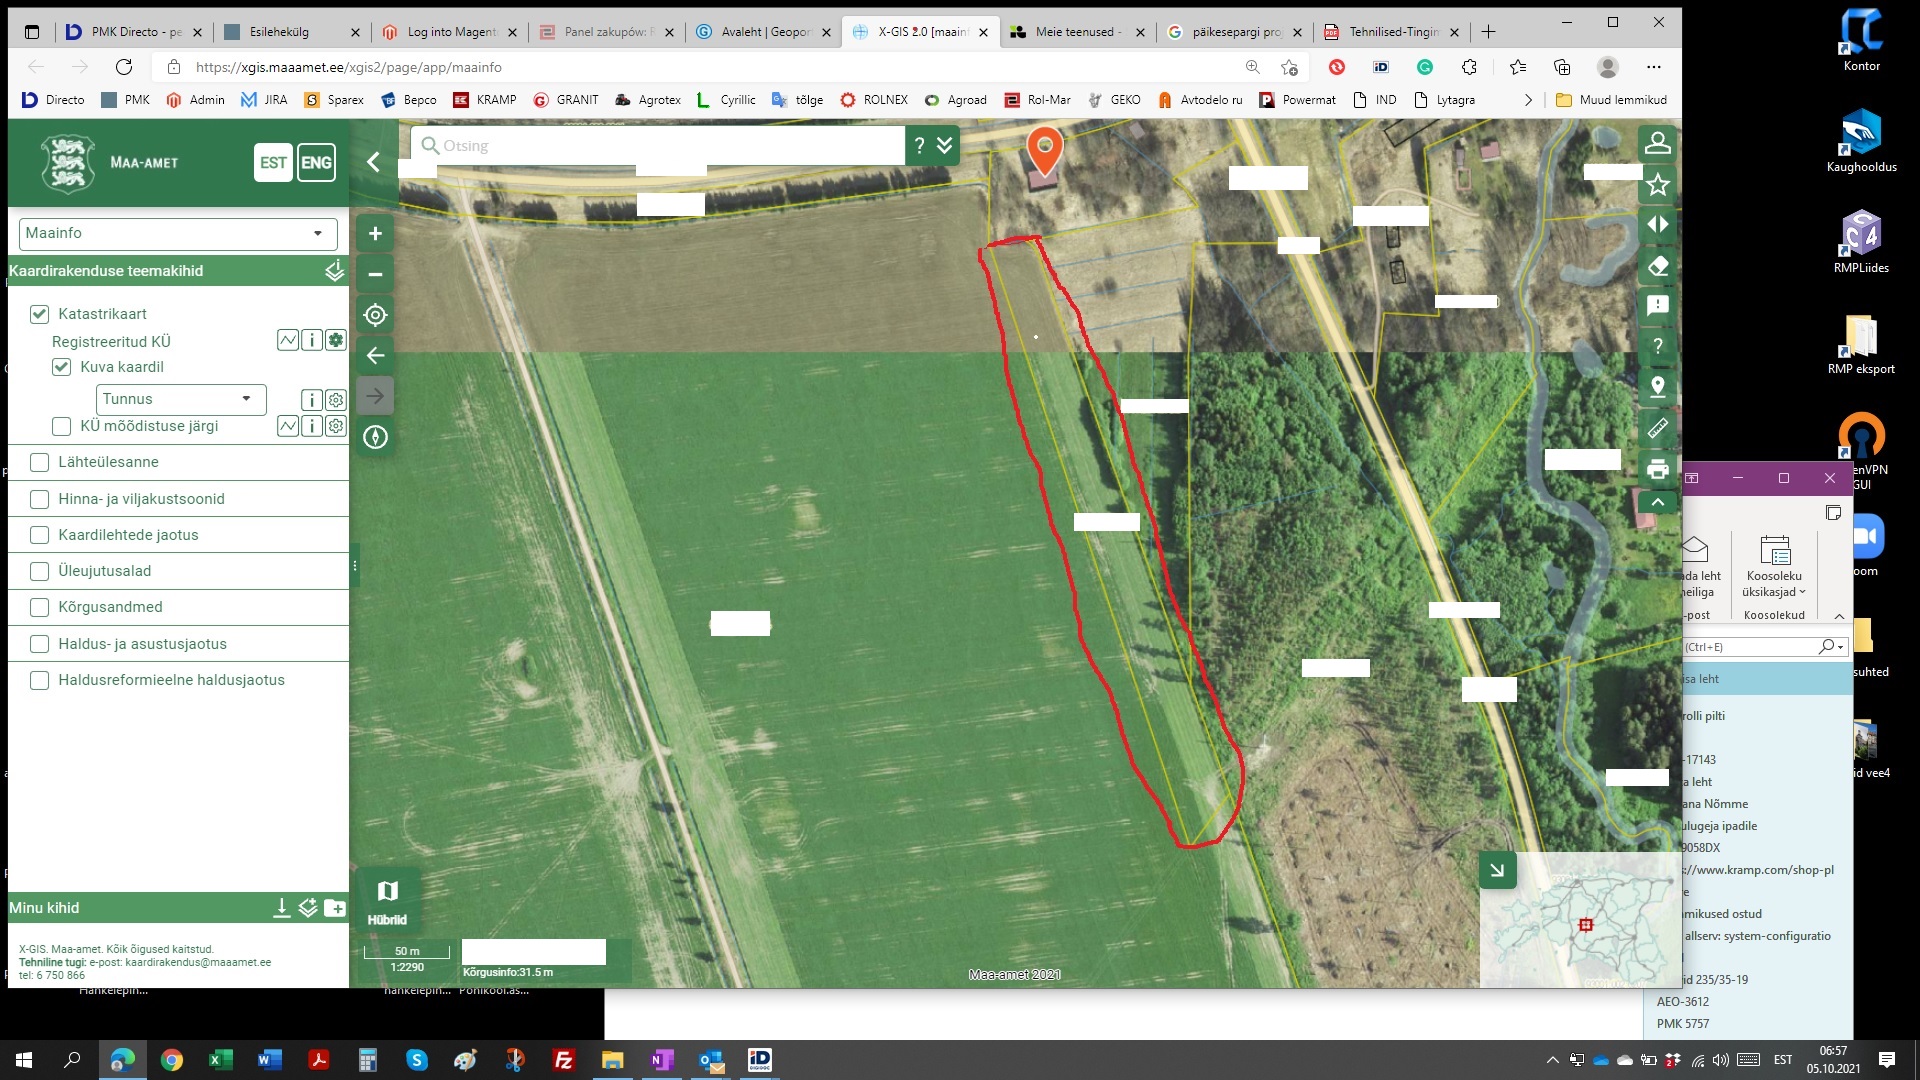Screen dimensions: 1920x1080
Task: Switch language to ENG
Action: 316,163
